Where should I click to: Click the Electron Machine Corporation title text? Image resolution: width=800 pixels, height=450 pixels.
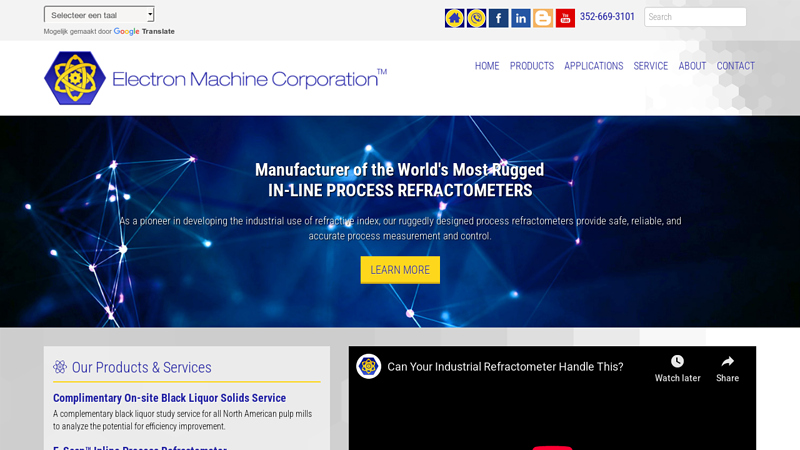(x=249, y=79)
